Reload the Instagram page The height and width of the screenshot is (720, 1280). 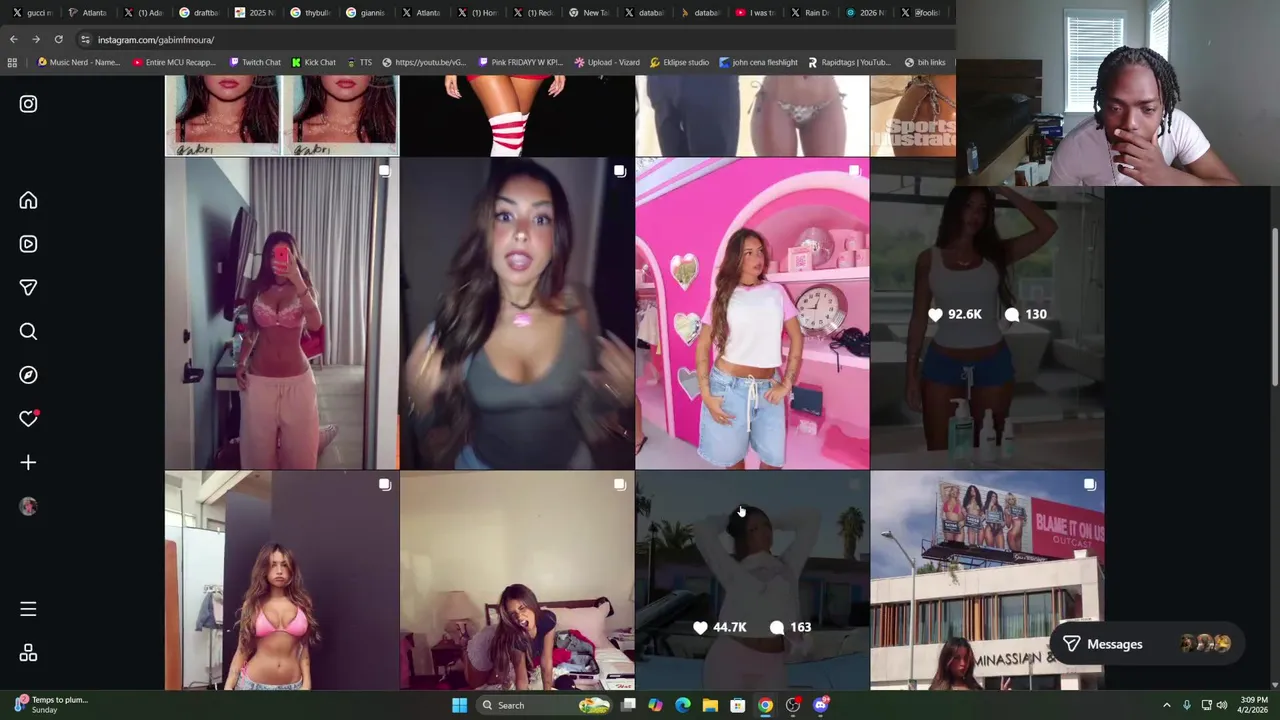(58, 40)
